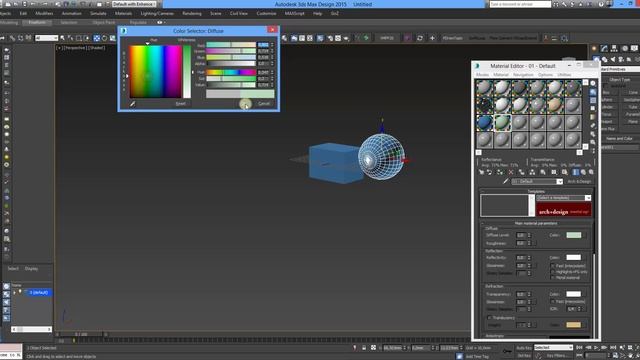Click Reset button in Color Selector
Screen dimensions: 640x360
180,104
